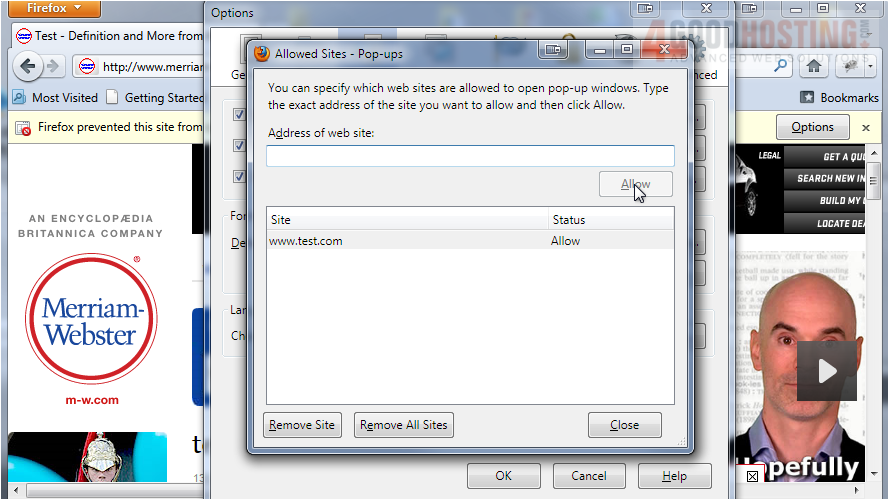Select the Test - Definition browser tab
This screenshot has height=500, width=889.
pyautogui.click(x=110, y=36)
